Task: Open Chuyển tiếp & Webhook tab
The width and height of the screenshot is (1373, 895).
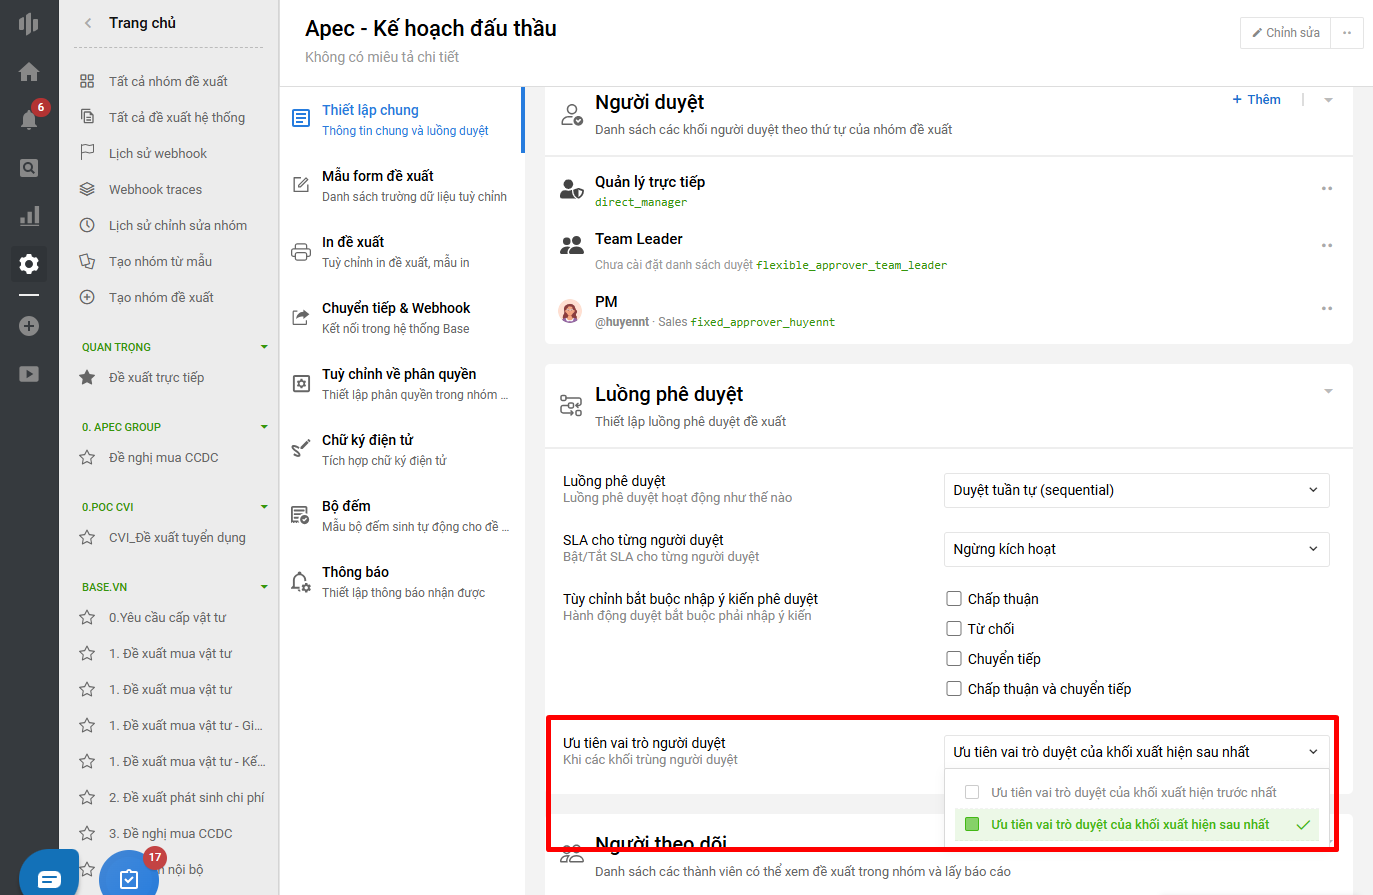Action: point(402,317)
